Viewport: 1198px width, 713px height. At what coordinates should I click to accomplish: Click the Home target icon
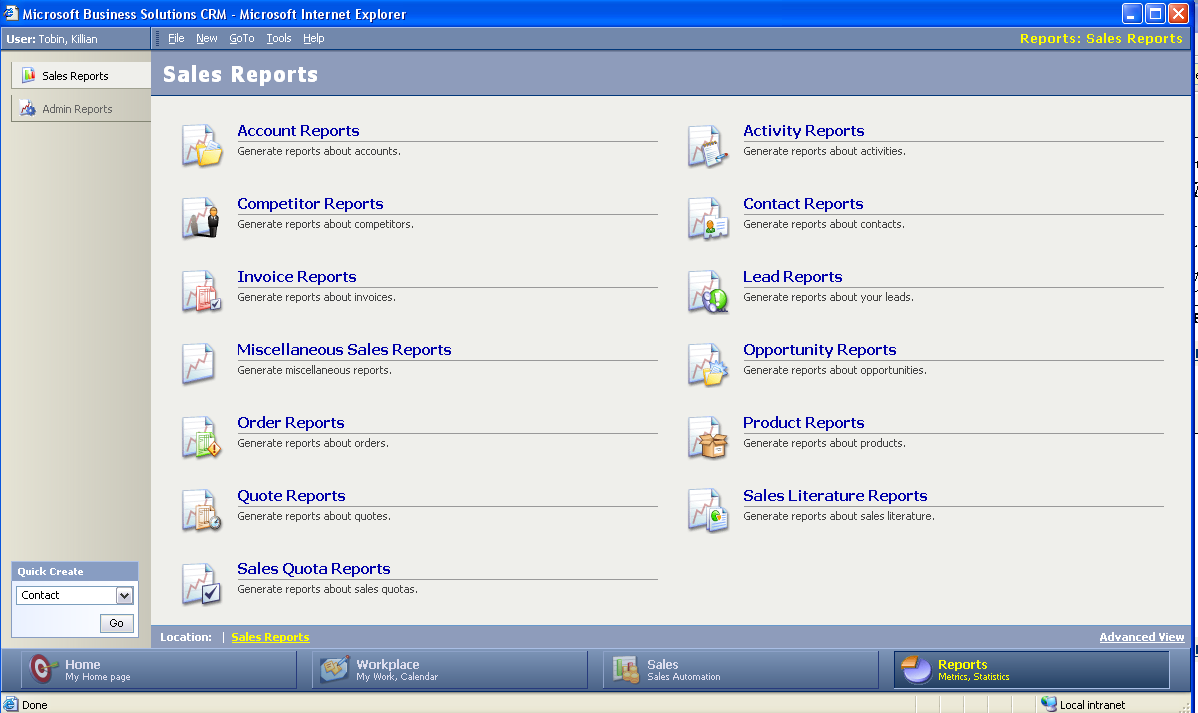(43, 669)
